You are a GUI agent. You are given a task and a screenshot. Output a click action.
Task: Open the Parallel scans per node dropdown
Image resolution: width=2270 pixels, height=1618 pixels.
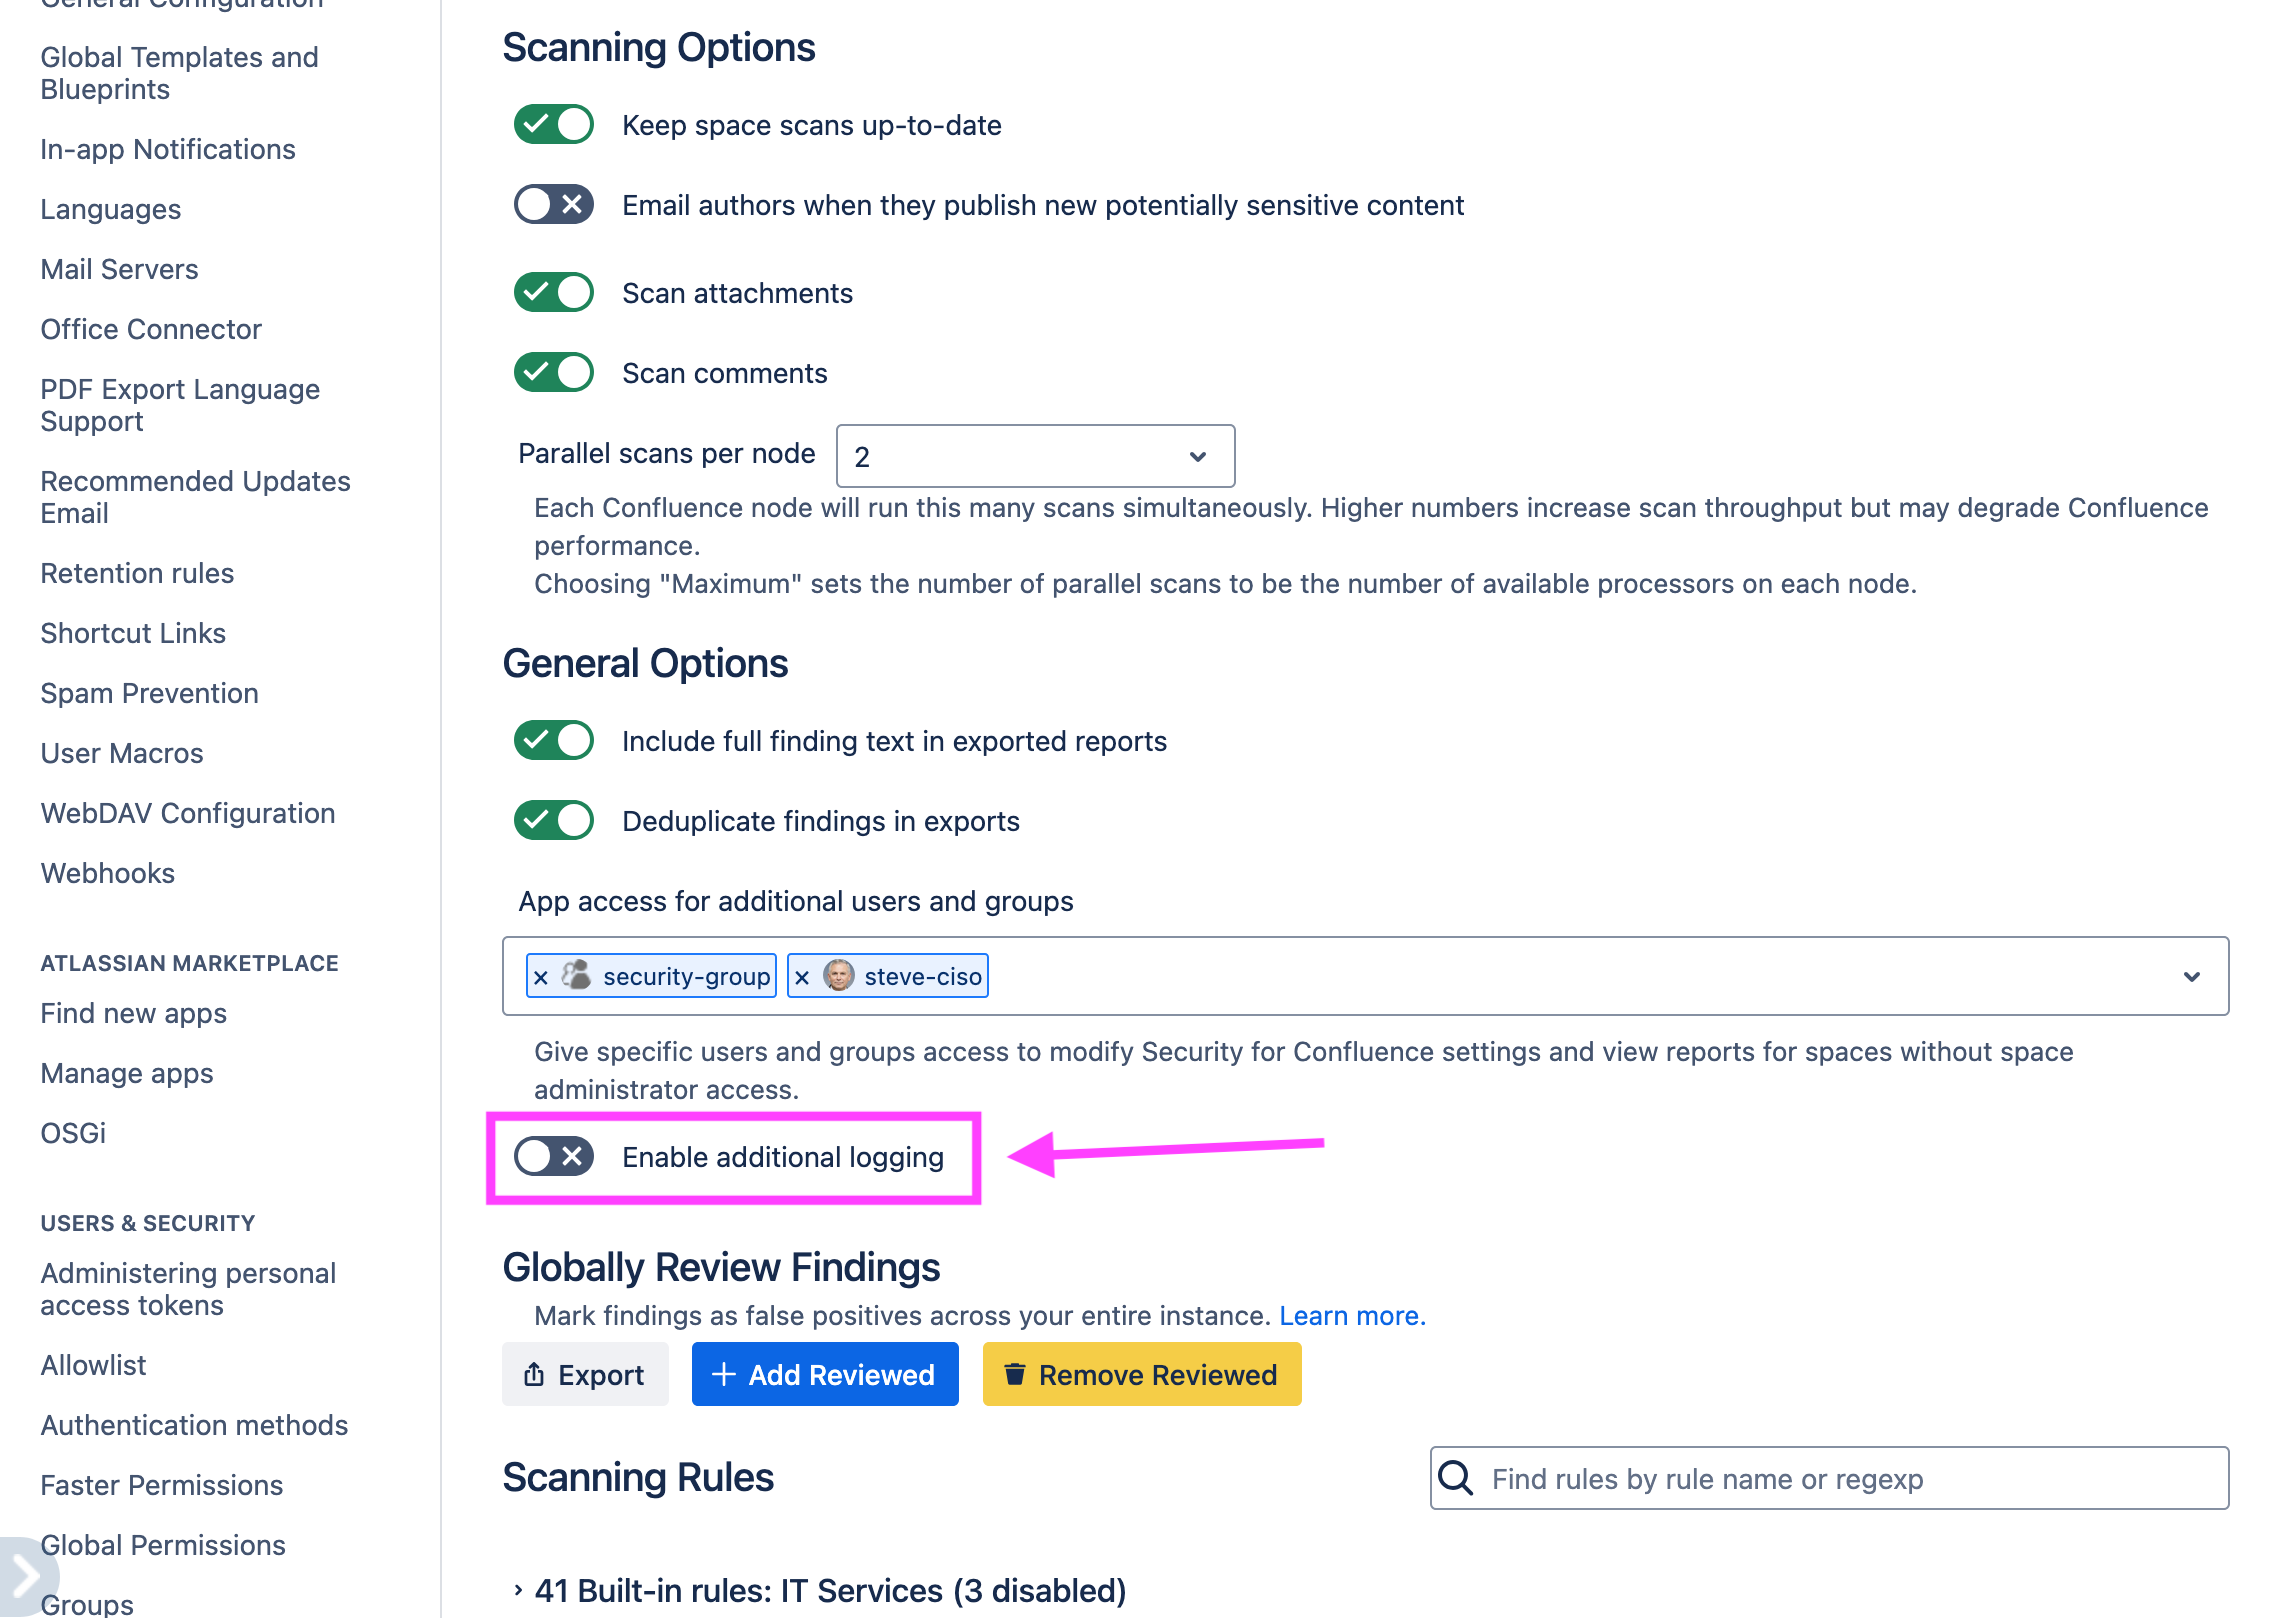point(1033,456)
